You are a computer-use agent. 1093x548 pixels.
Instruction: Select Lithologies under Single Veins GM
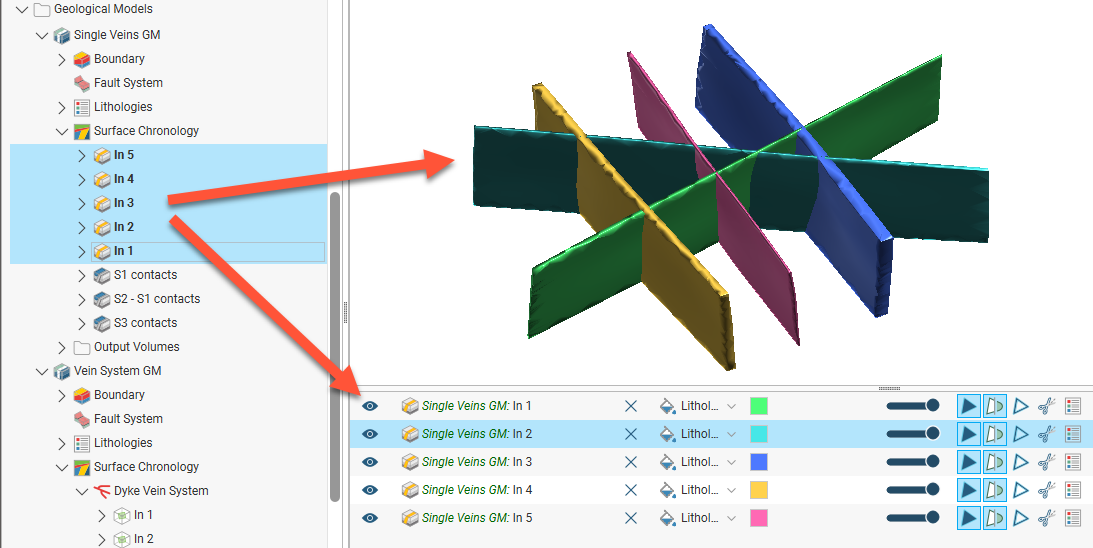pos(123,107)
